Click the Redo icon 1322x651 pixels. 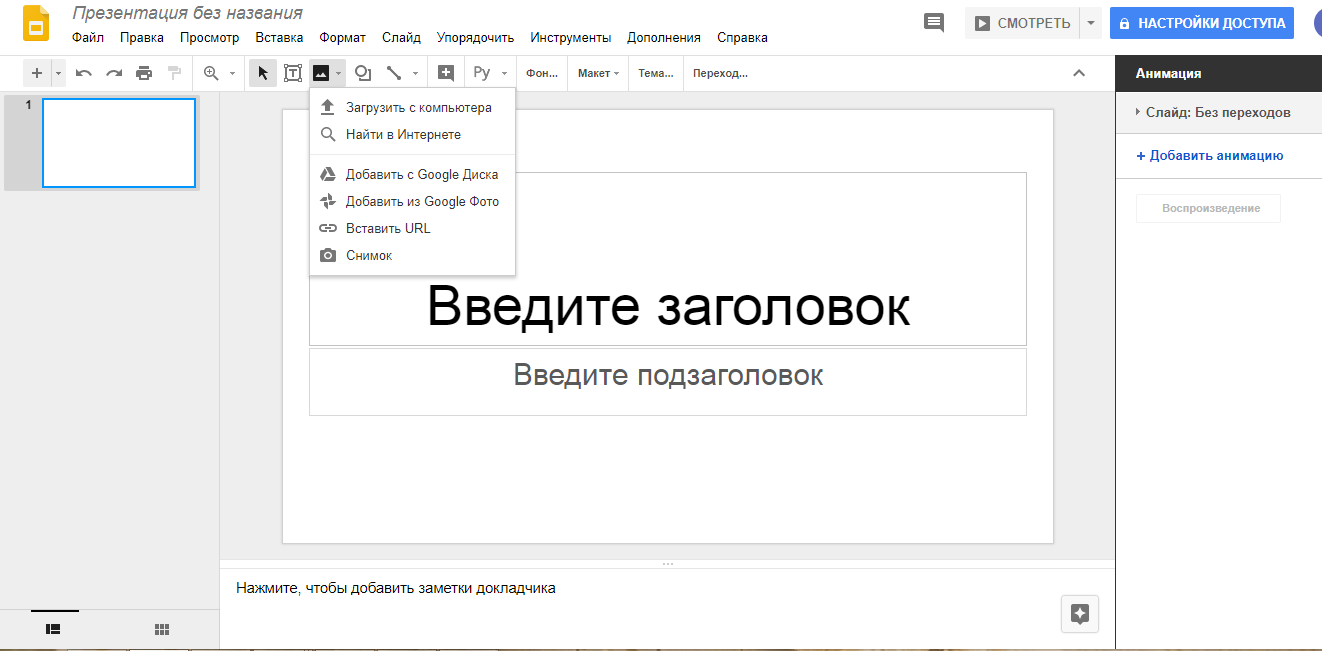pos(113,72)
